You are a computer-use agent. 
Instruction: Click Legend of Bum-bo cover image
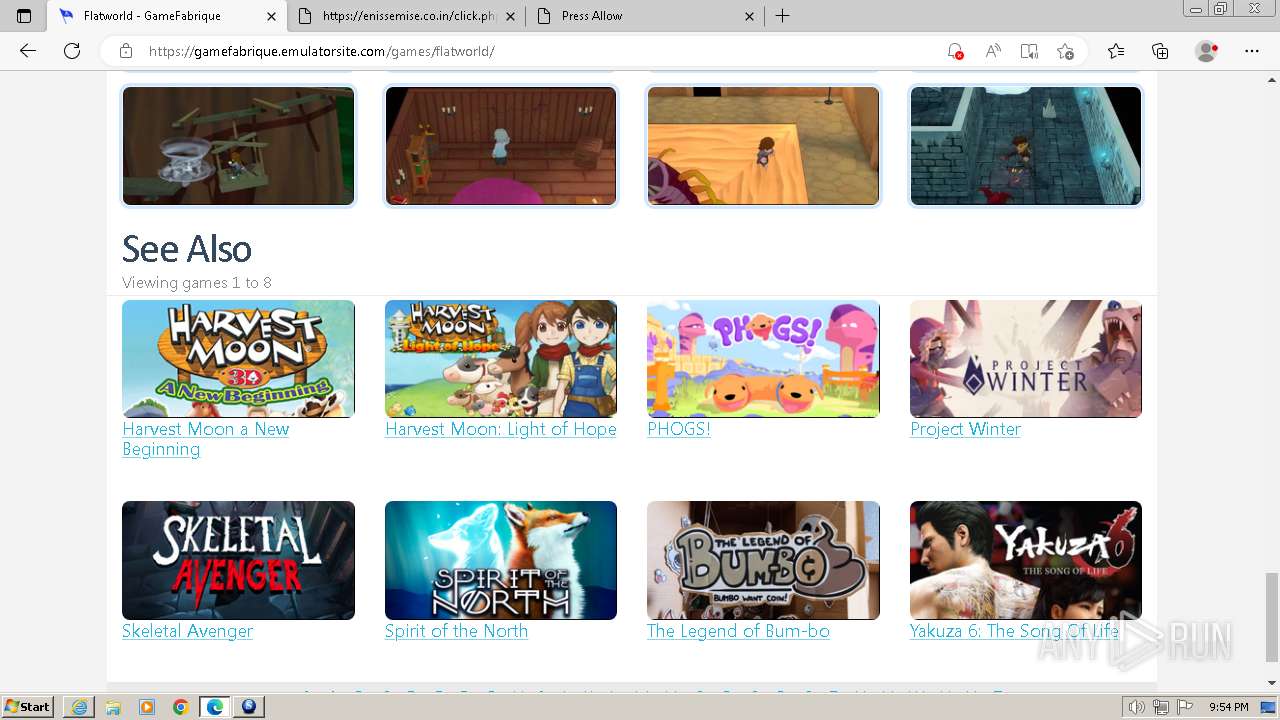tap(763, 560)
